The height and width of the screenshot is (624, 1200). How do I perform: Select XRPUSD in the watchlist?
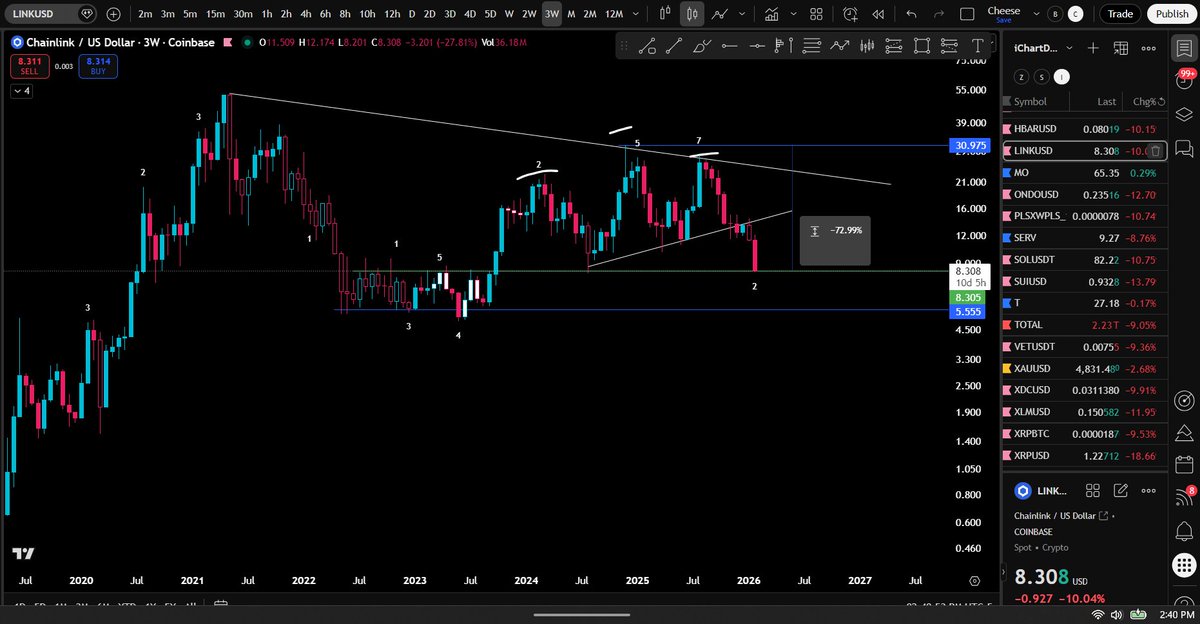(x=1084, y=455)
